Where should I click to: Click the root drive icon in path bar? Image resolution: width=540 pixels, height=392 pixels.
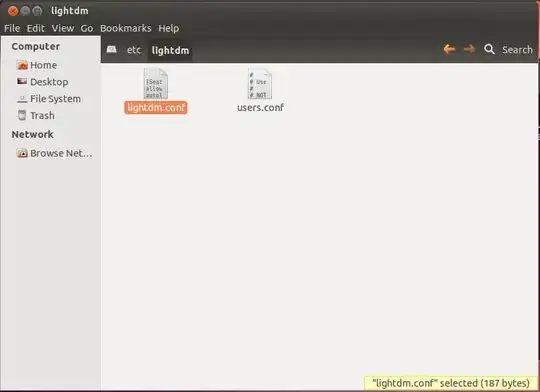[x=111, y=50]
